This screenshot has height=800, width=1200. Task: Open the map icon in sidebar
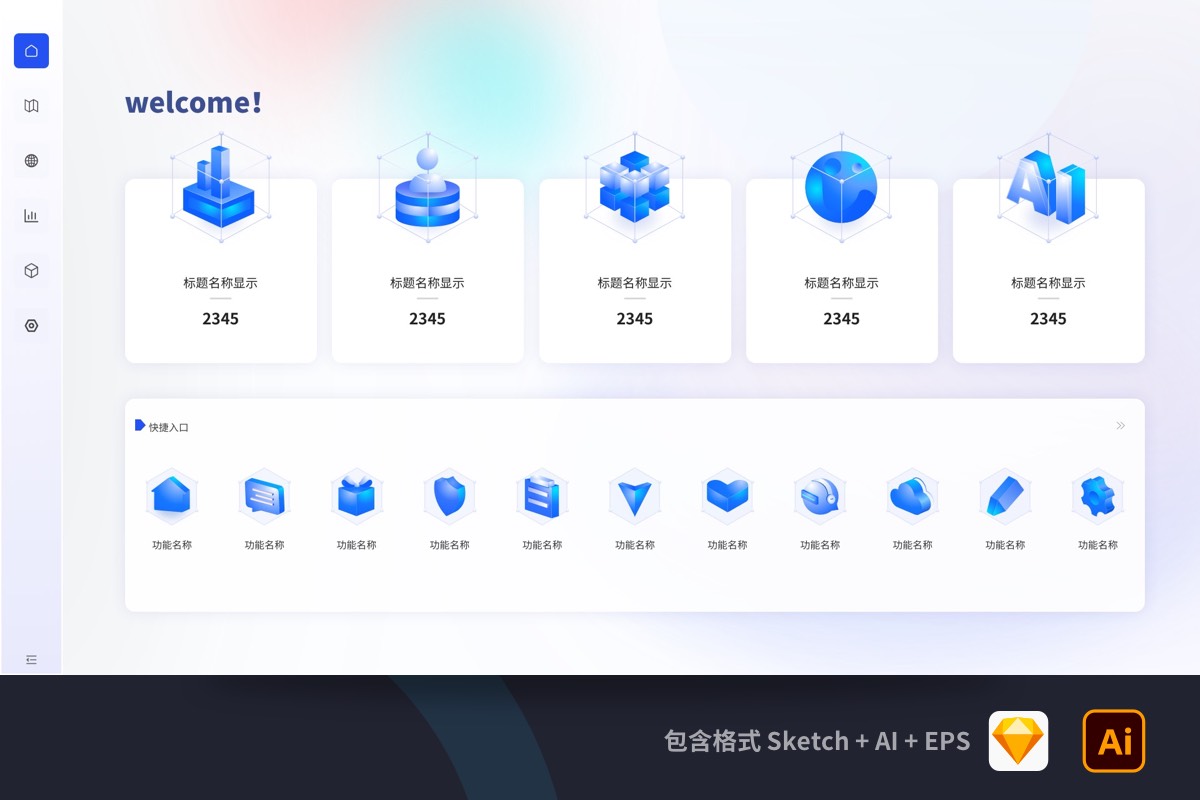(x=31, y=106)
